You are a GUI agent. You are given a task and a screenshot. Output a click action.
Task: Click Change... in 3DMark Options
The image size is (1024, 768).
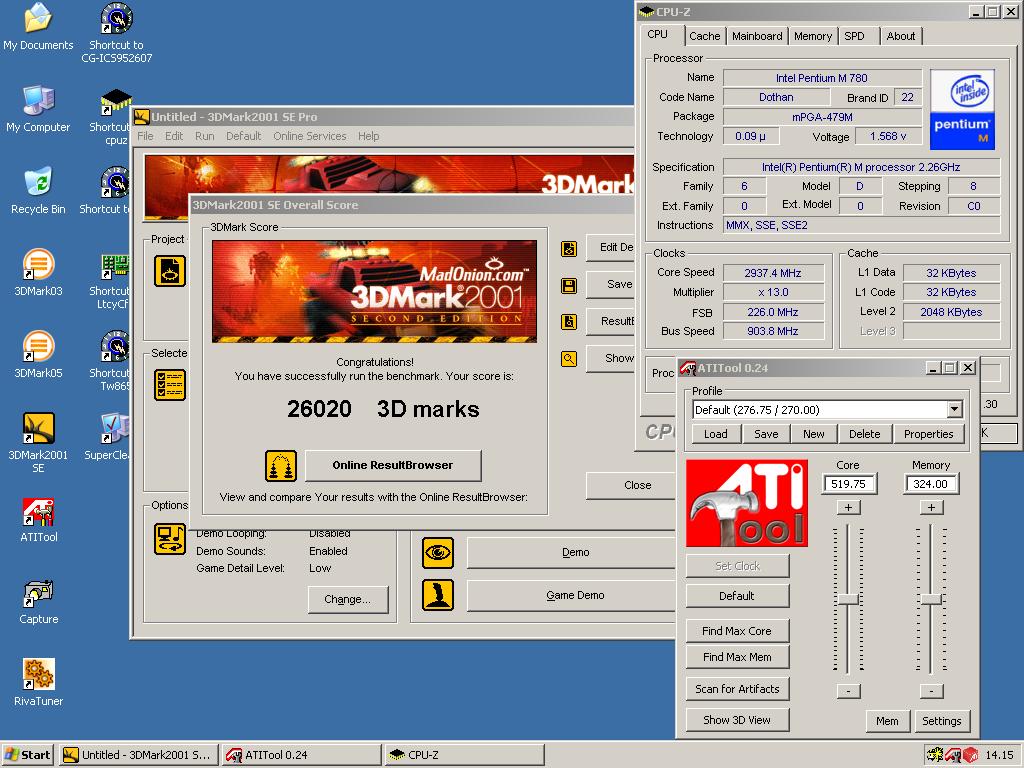pos(347,600)
